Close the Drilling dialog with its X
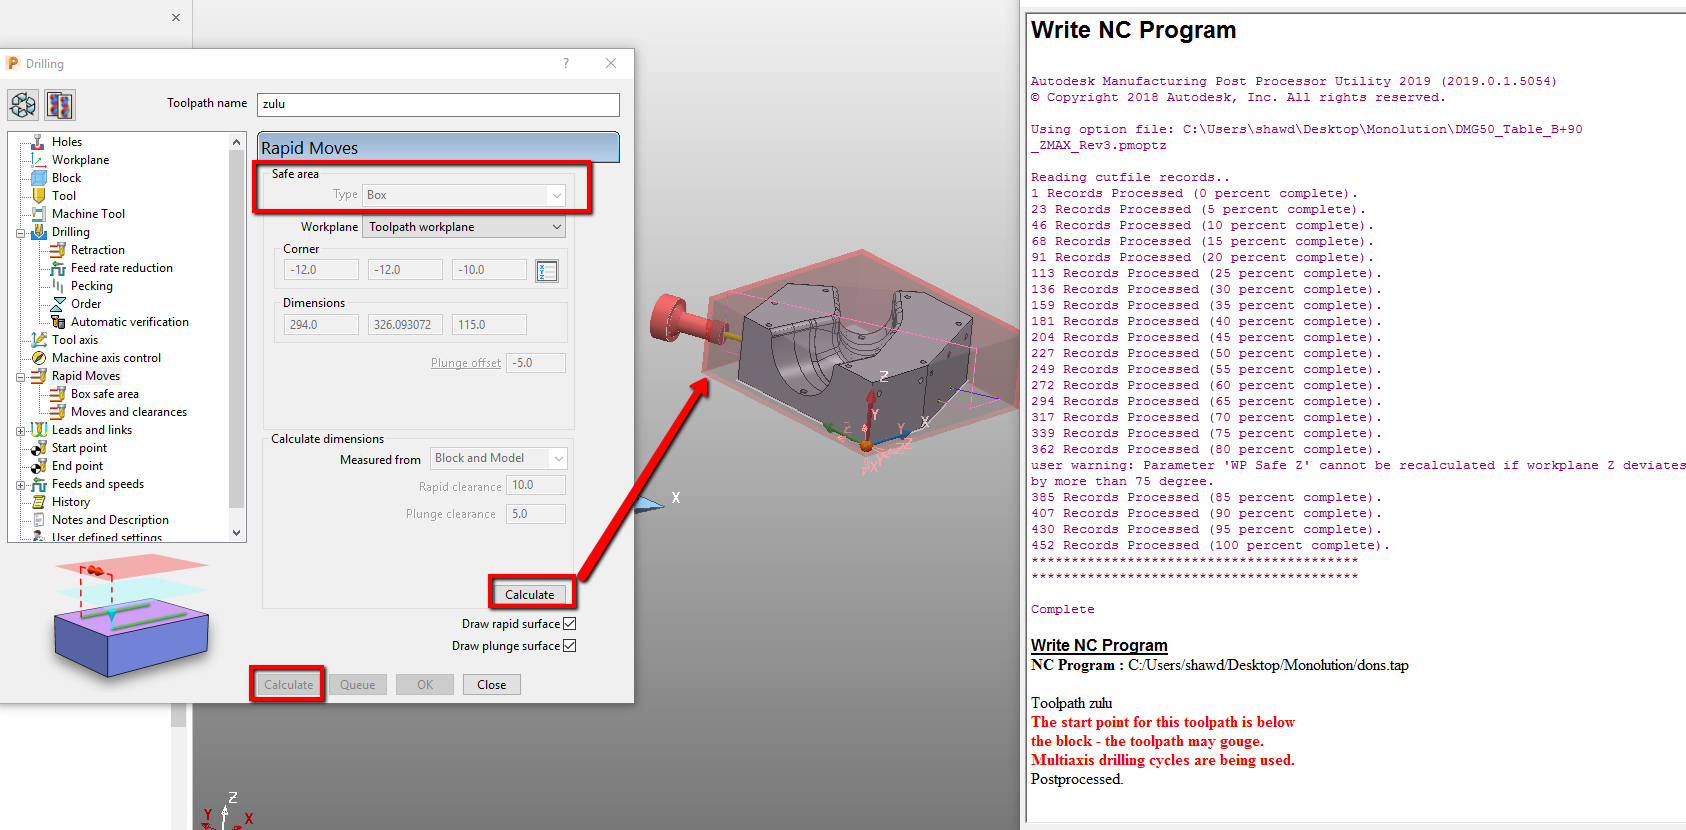The image size is (1686, 830). 611,63
